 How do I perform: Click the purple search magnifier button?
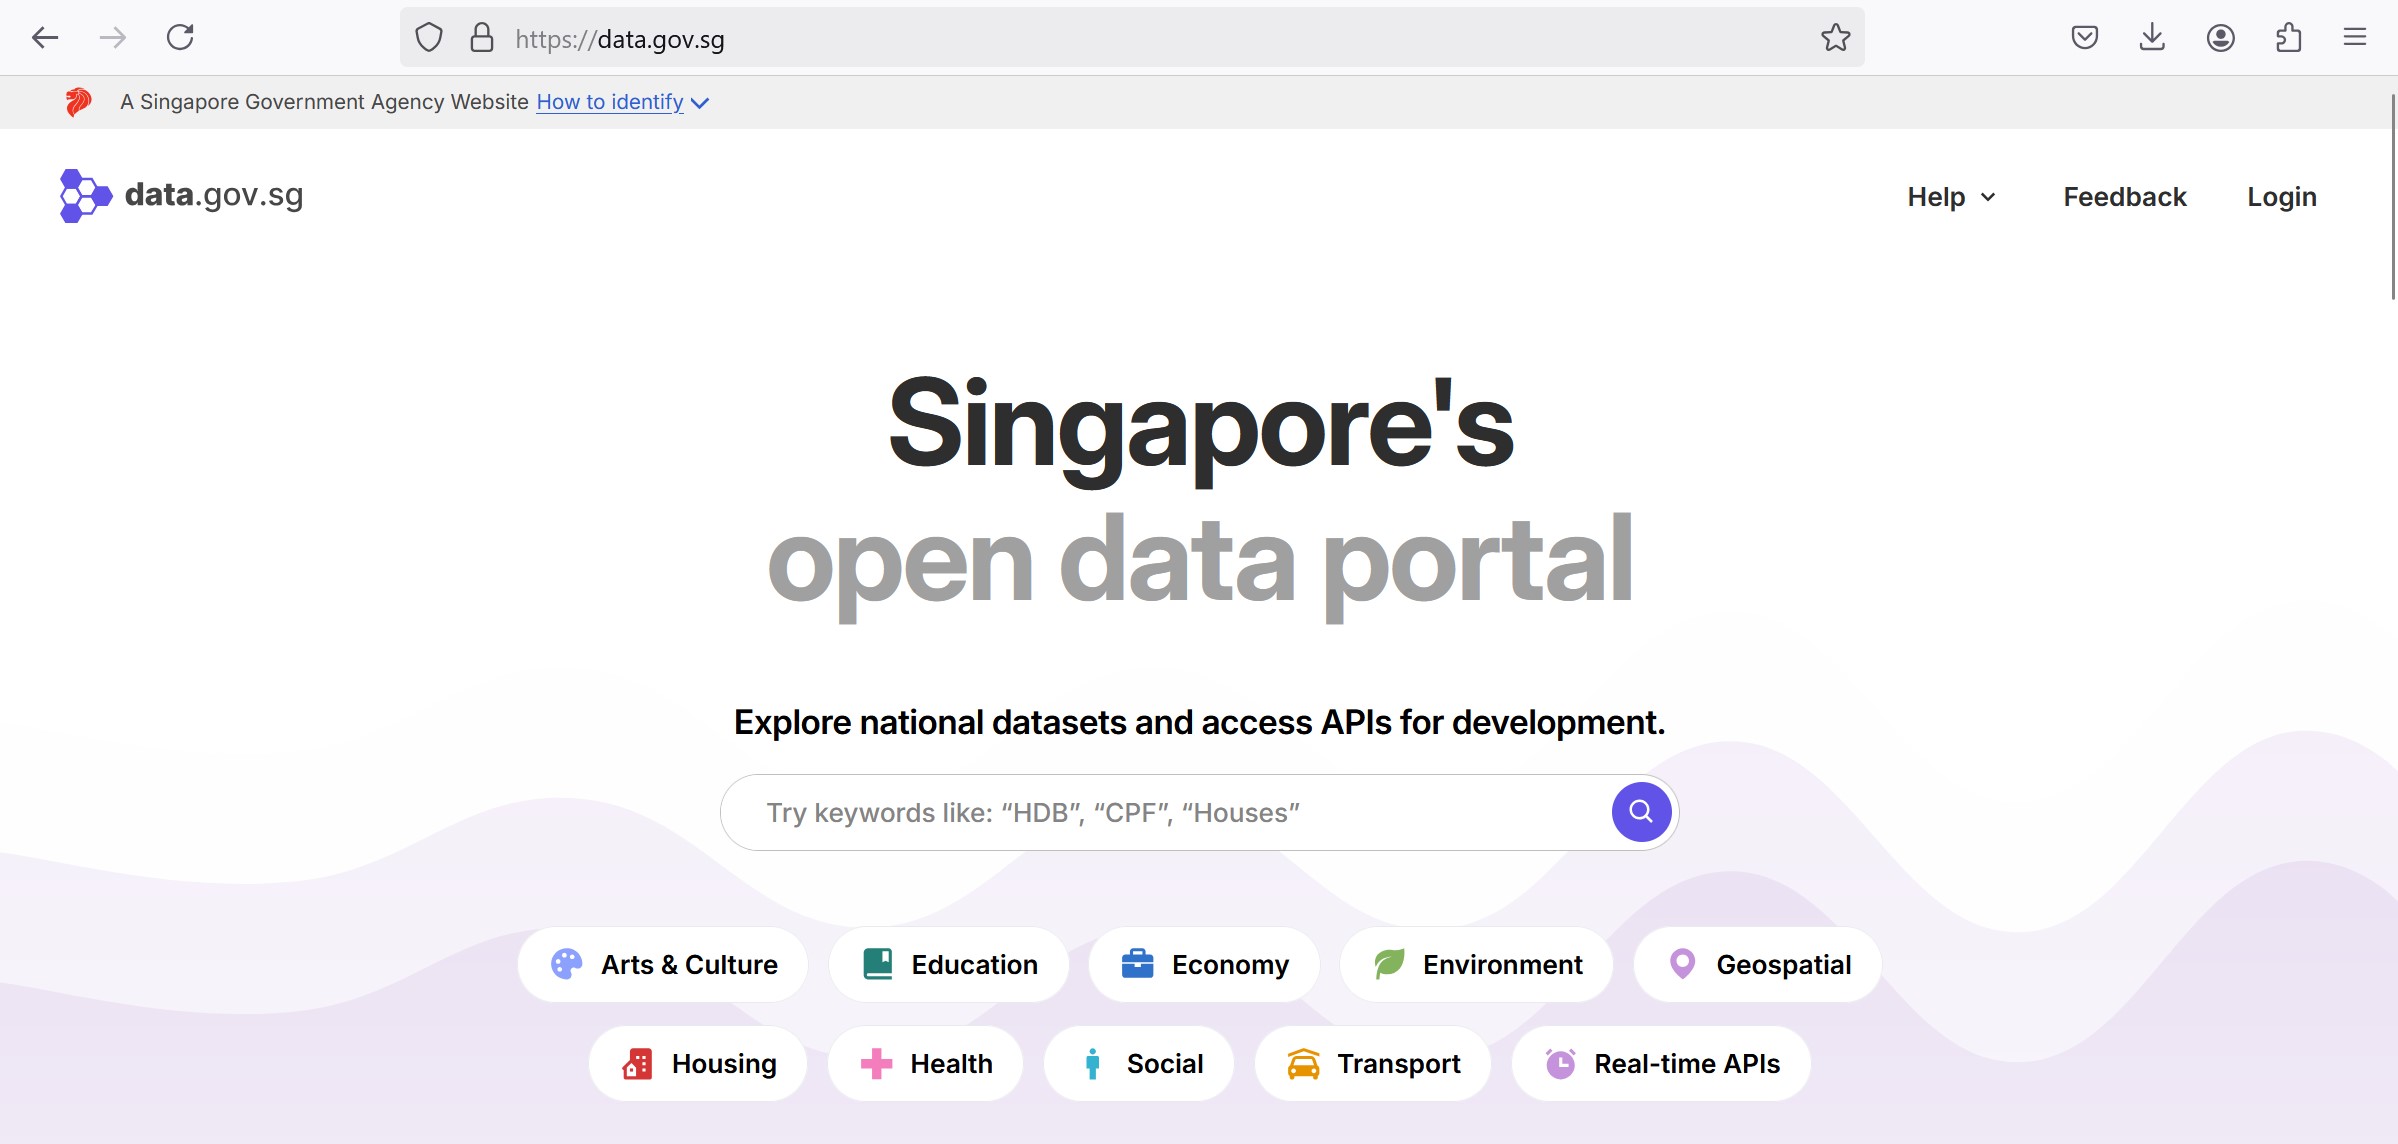[1640, 811]
